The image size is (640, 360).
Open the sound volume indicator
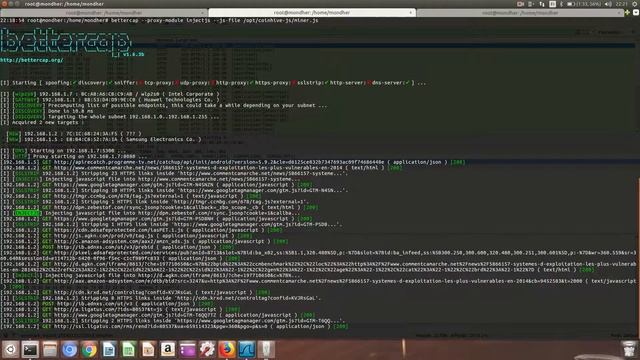(x=608, y=4)
